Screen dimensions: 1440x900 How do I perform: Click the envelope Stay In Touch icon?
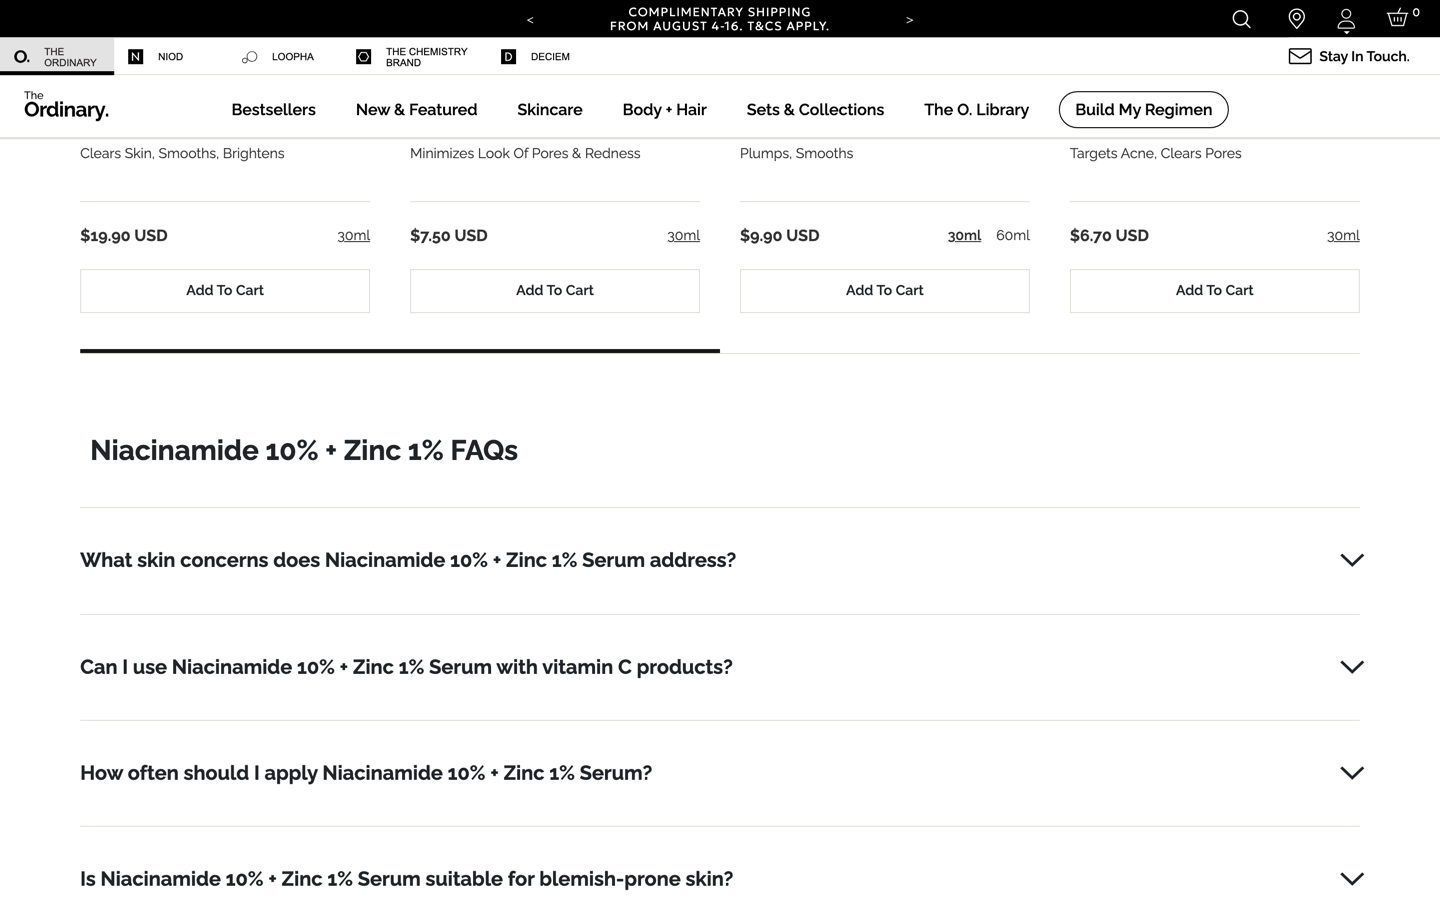click(1299, 56)
